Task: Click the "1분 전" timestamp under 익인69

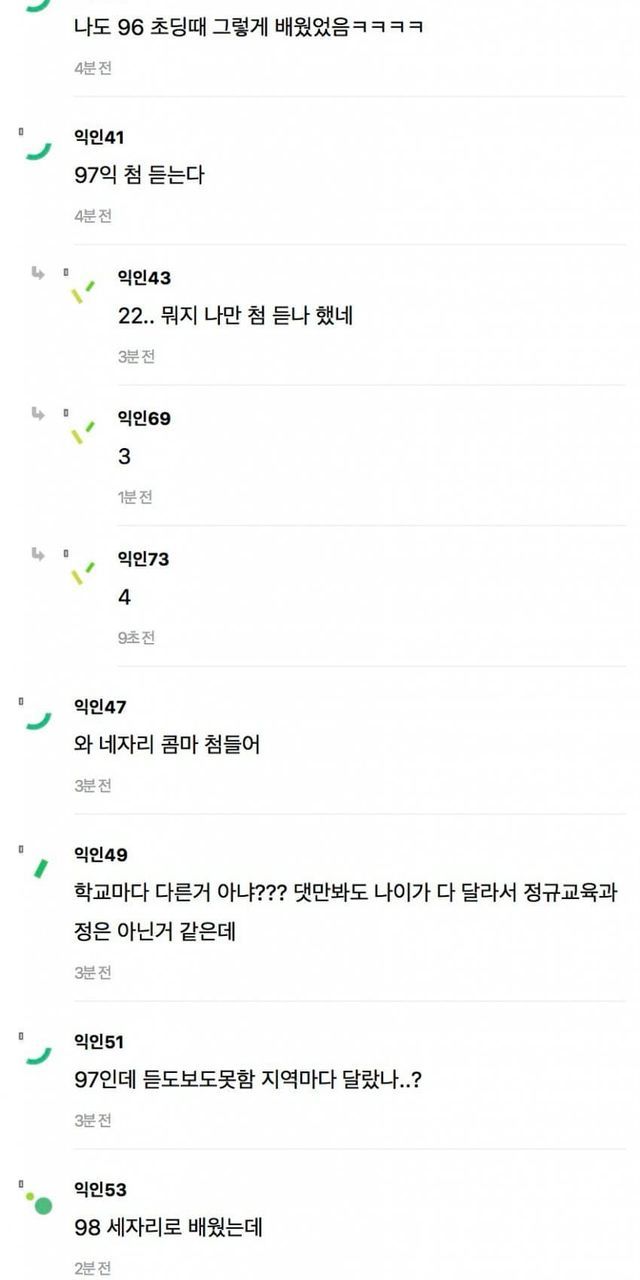Action: 135,497
